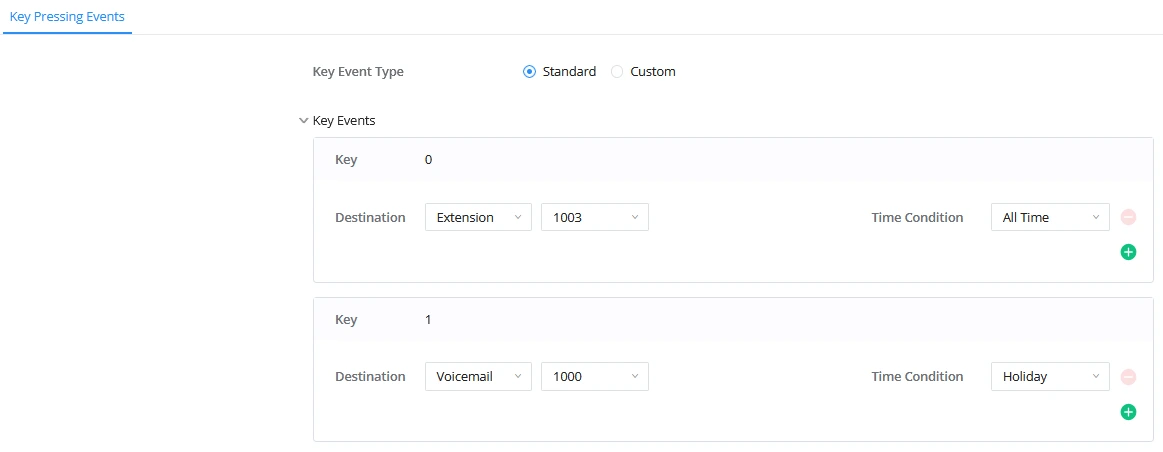Remove the Key 0 destination with the minus icon
This screenshot has width=1163, height=452.
1127,217
